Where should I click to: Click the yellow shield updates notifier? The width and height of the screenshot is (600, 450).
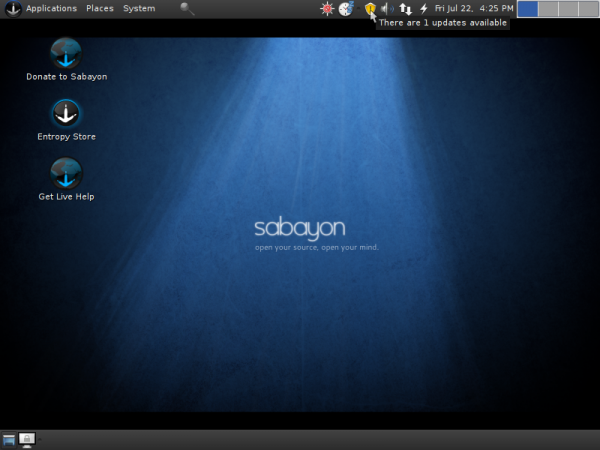[370, 8]
